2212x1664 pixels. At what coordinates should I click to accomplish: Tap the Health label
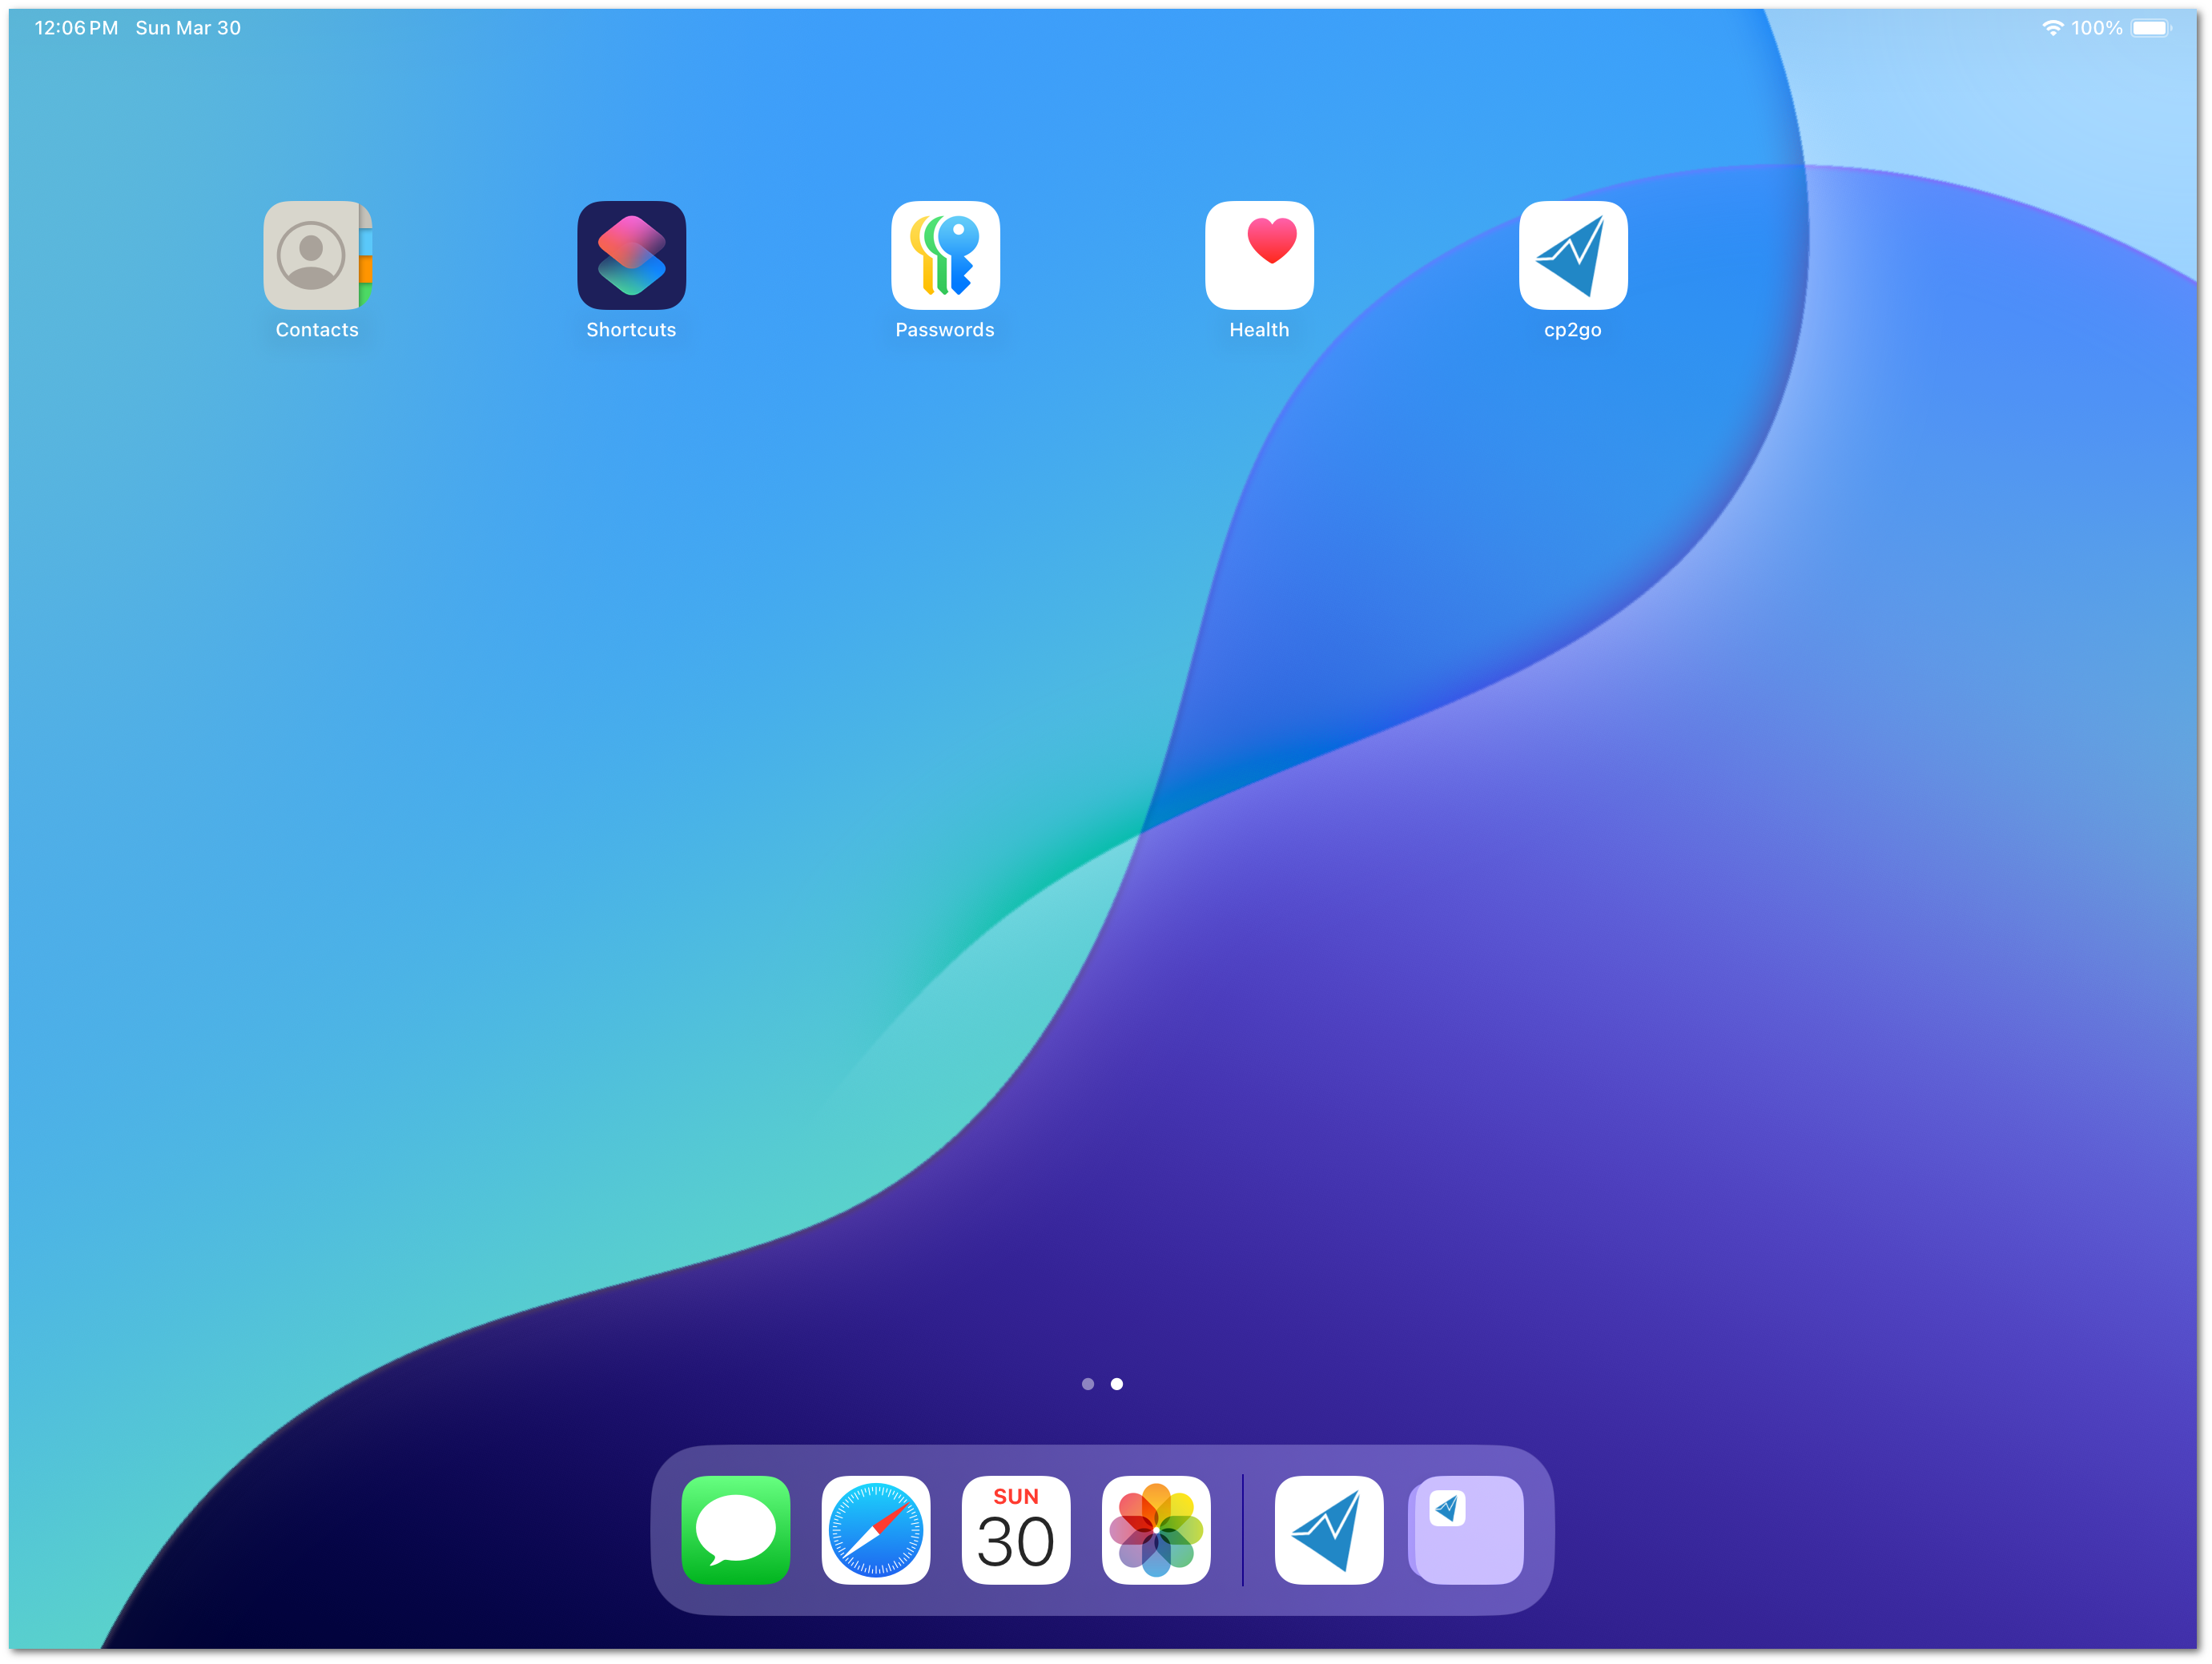click(x=1259, y=330)
